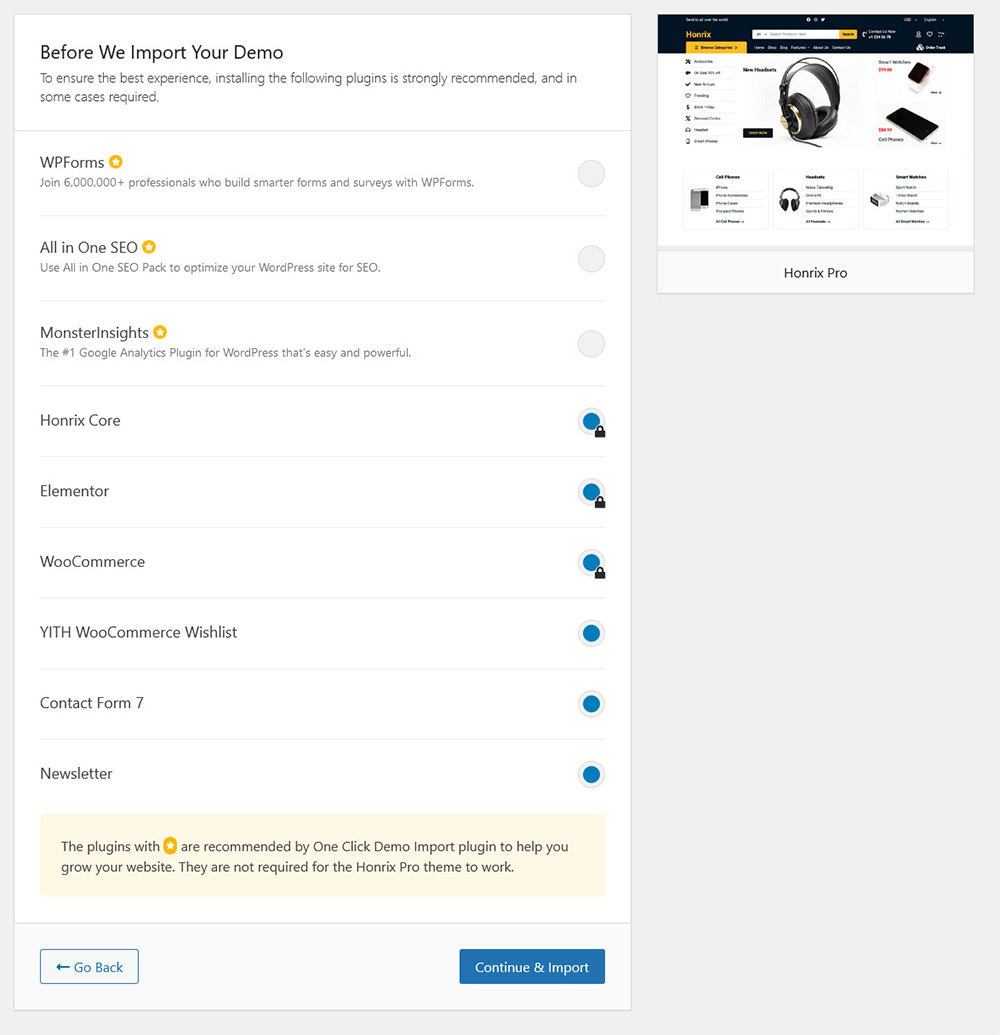The height and width of the screenshot is (1035, 1000).
Task: Click the Honrix Pro demo title label
Action: tap(815, 273)
